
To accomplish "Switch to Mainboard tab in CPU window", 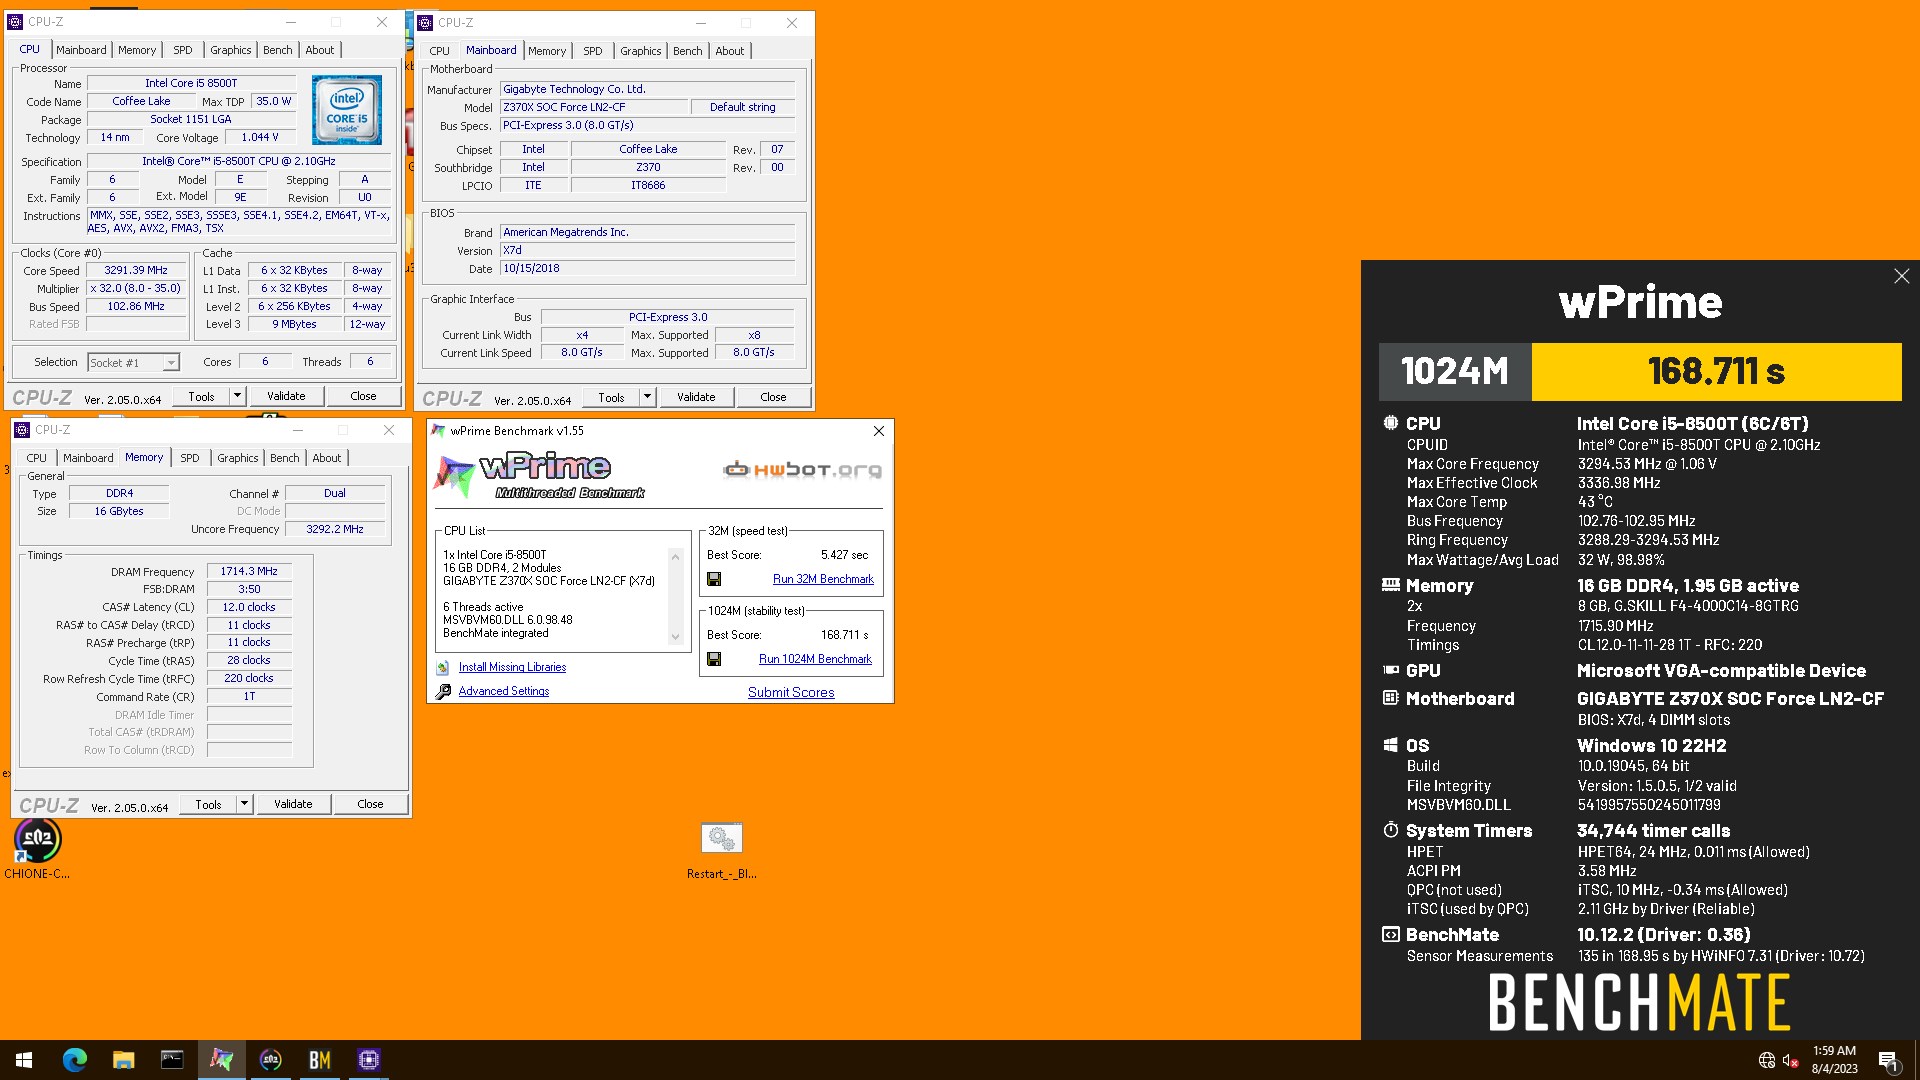I will [x=81, y=50].
